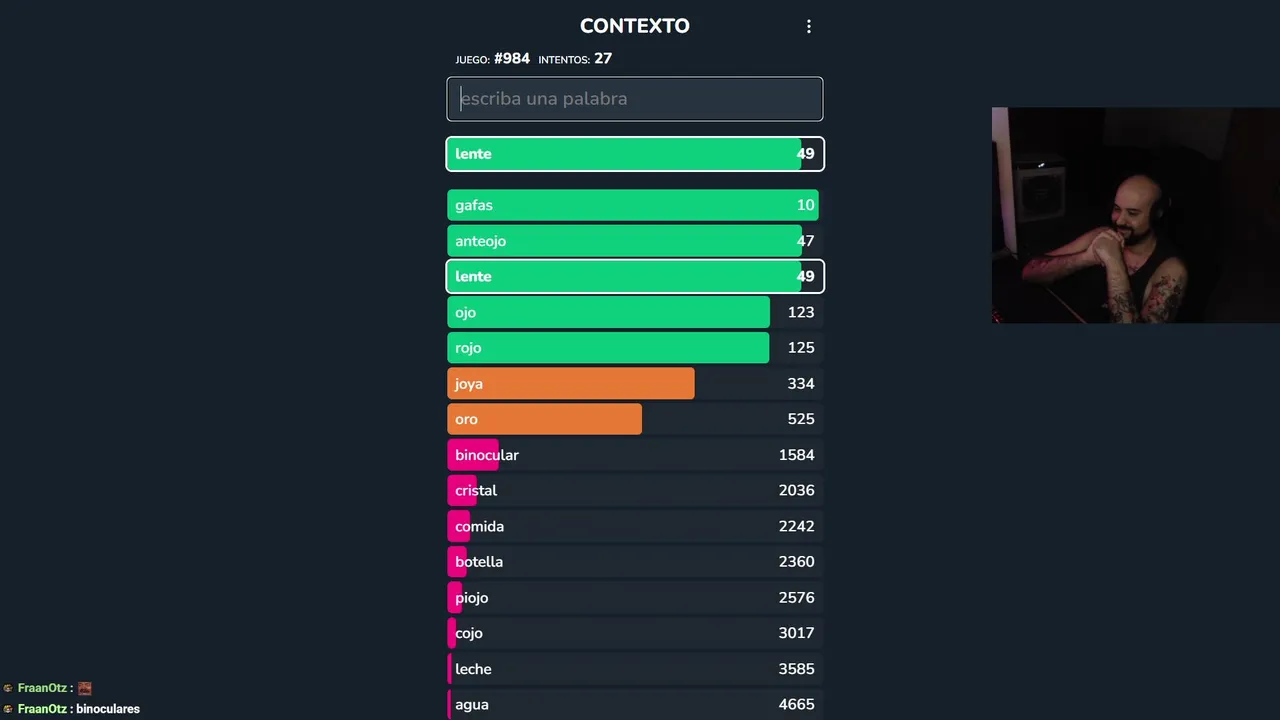Select the 'ojo' guess bar
The height and width of the screenshot is (720, 1280).
tap(634, 312)
